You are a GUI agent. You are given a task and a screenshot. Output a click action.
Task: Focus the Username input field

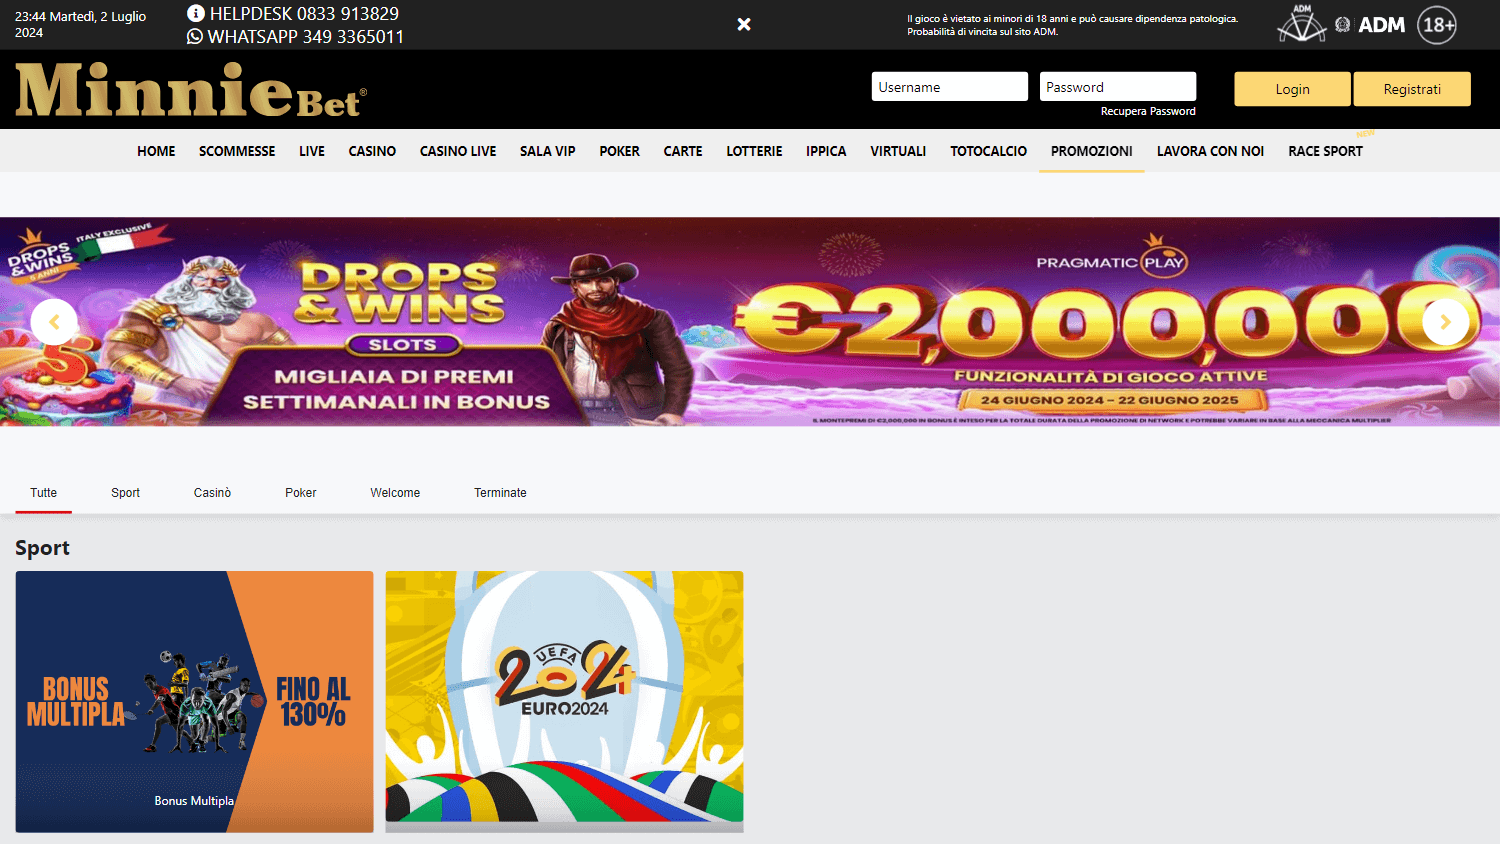coord(949,87)
